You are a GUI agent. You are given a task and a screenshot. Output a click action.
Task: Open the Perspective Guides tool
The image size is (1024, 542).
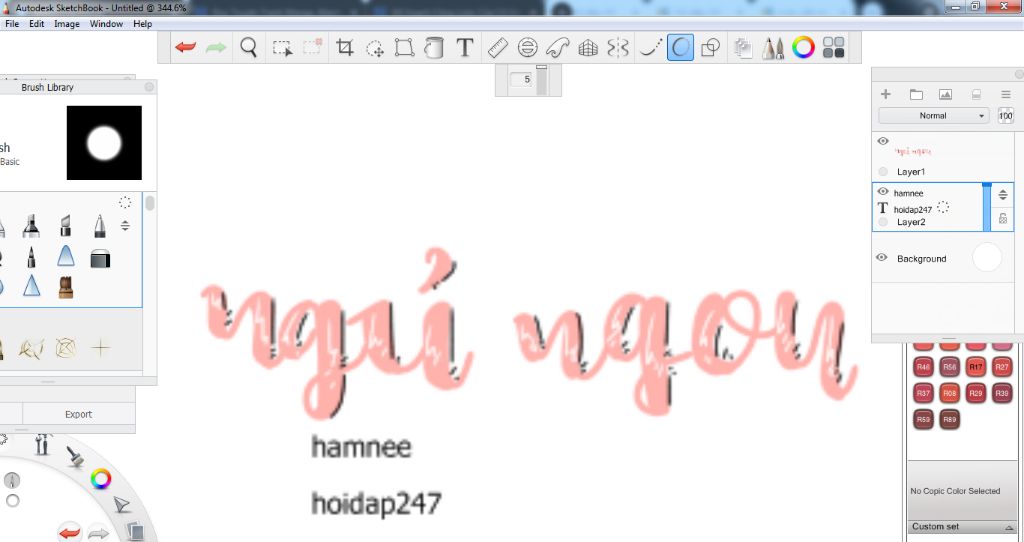click(x=588, y=48)
